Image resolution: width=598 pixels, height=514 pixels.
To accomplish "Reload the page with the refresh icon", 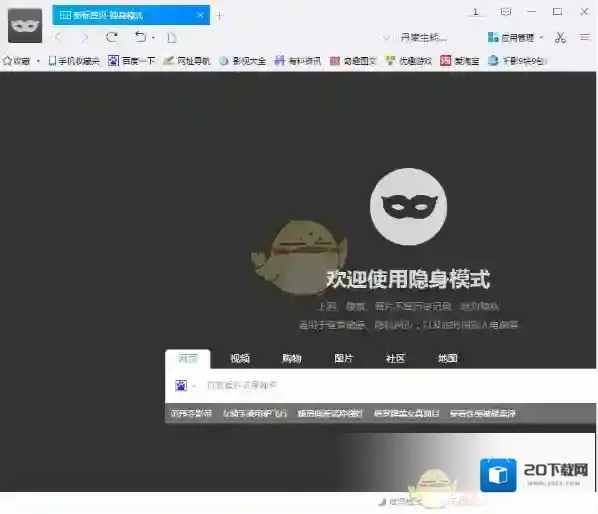I will (x=112, y=37).
